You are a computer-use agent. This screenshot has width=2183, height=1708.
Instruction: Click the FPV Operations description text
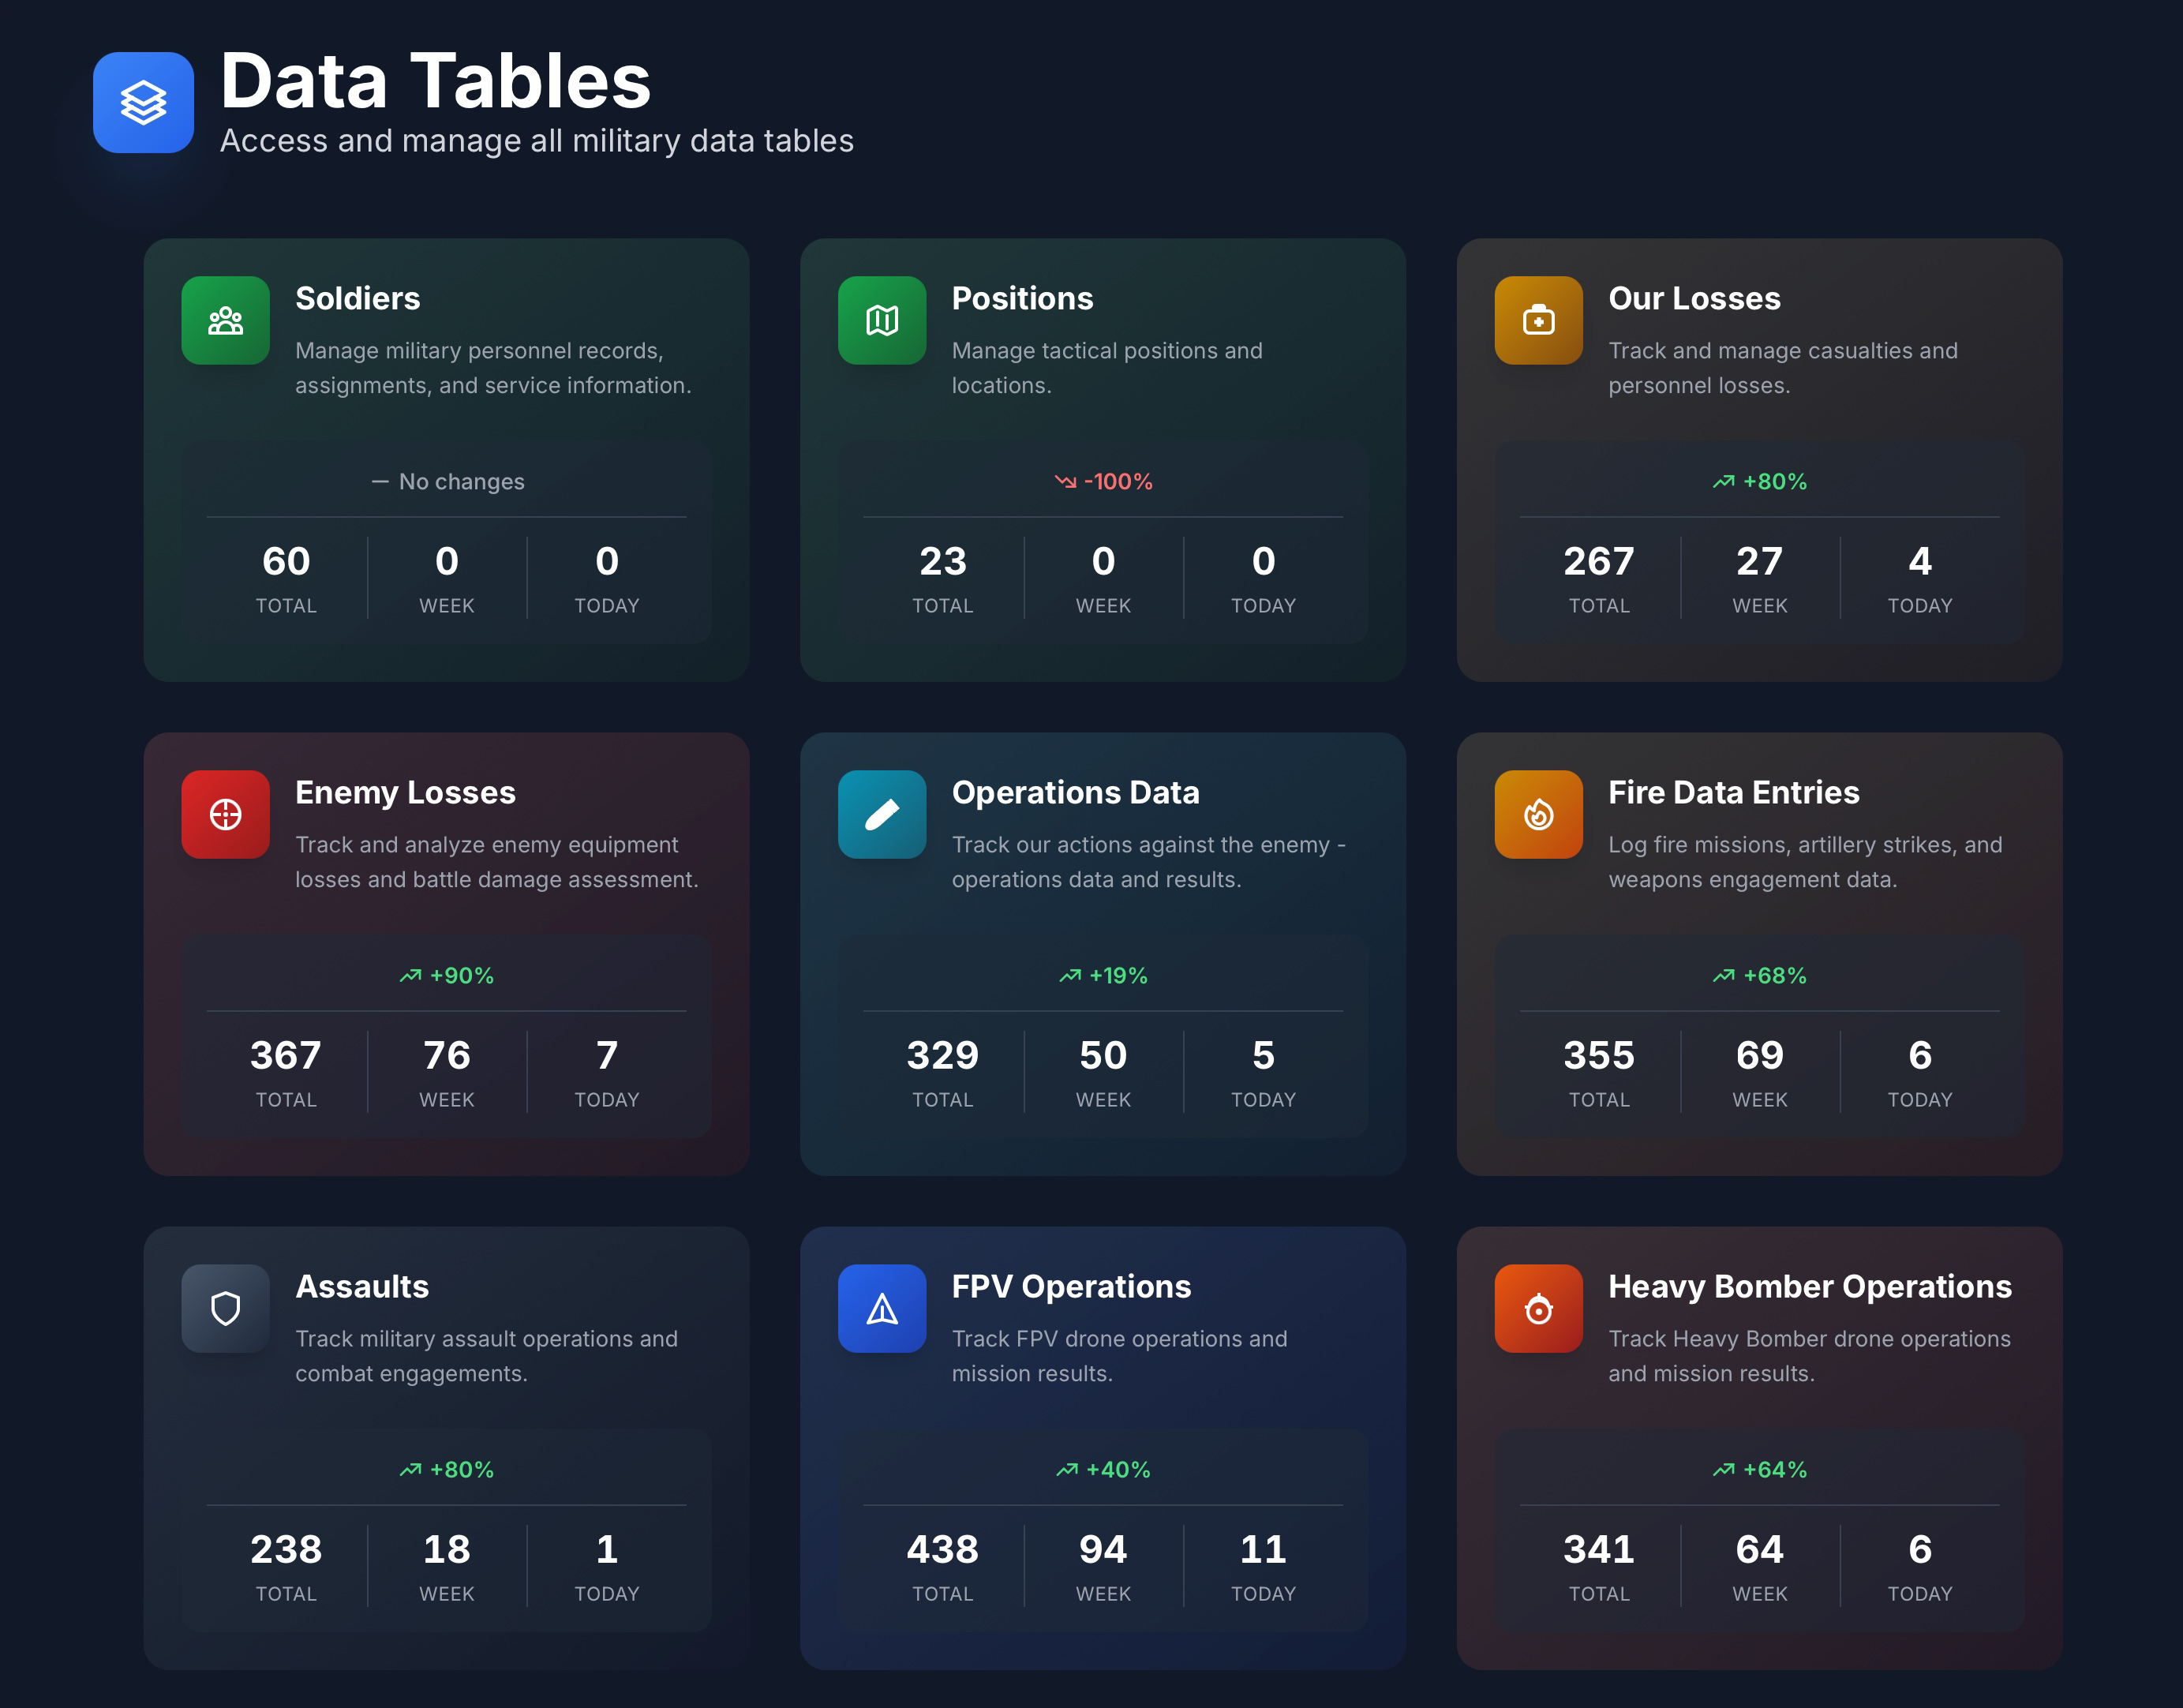click(x=1119, y=1356)
